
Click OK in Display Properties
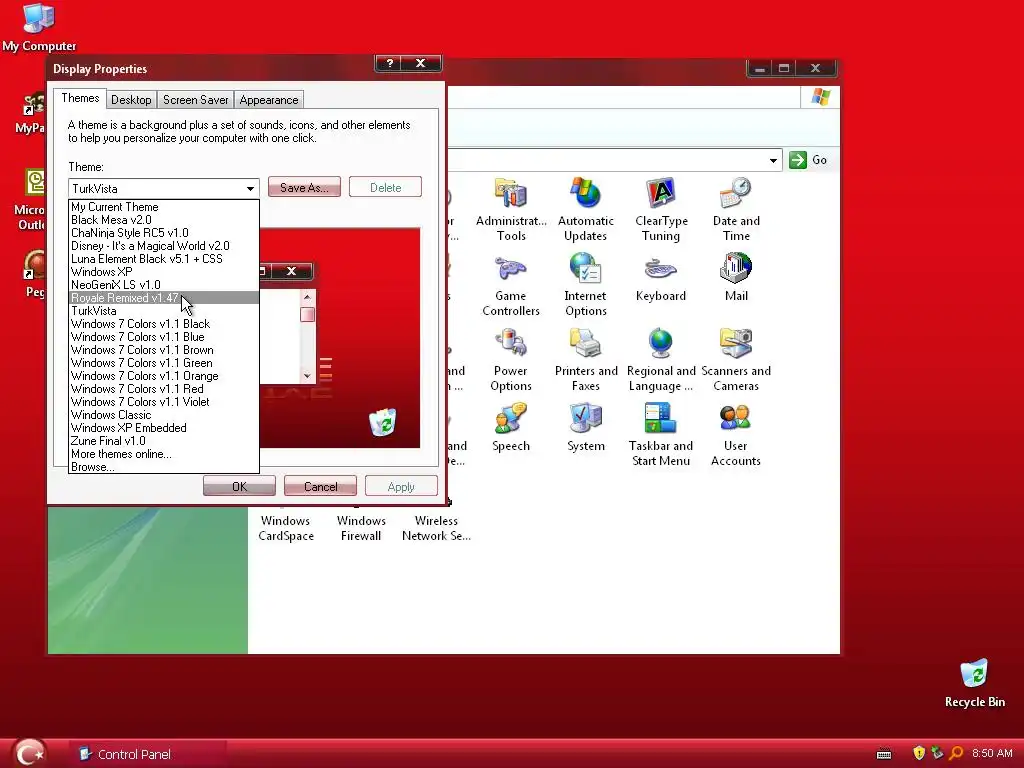coord(239,487)
